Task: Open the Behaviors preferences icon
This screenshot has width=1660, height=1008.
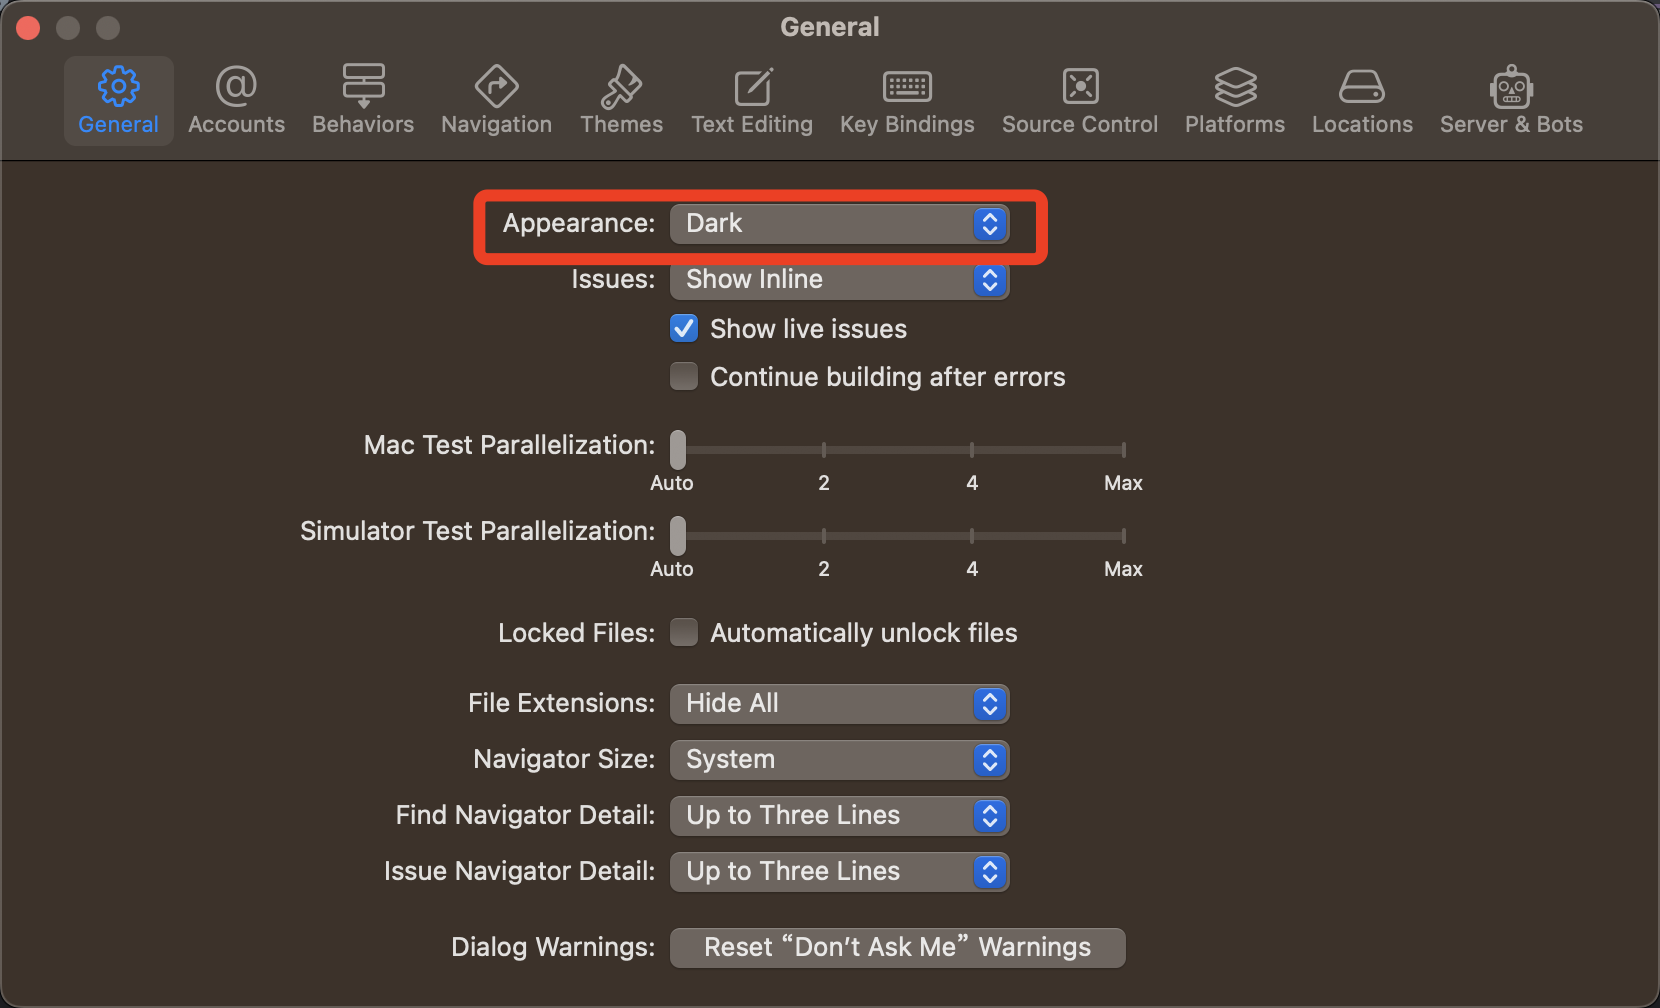Action: (363, 88)
